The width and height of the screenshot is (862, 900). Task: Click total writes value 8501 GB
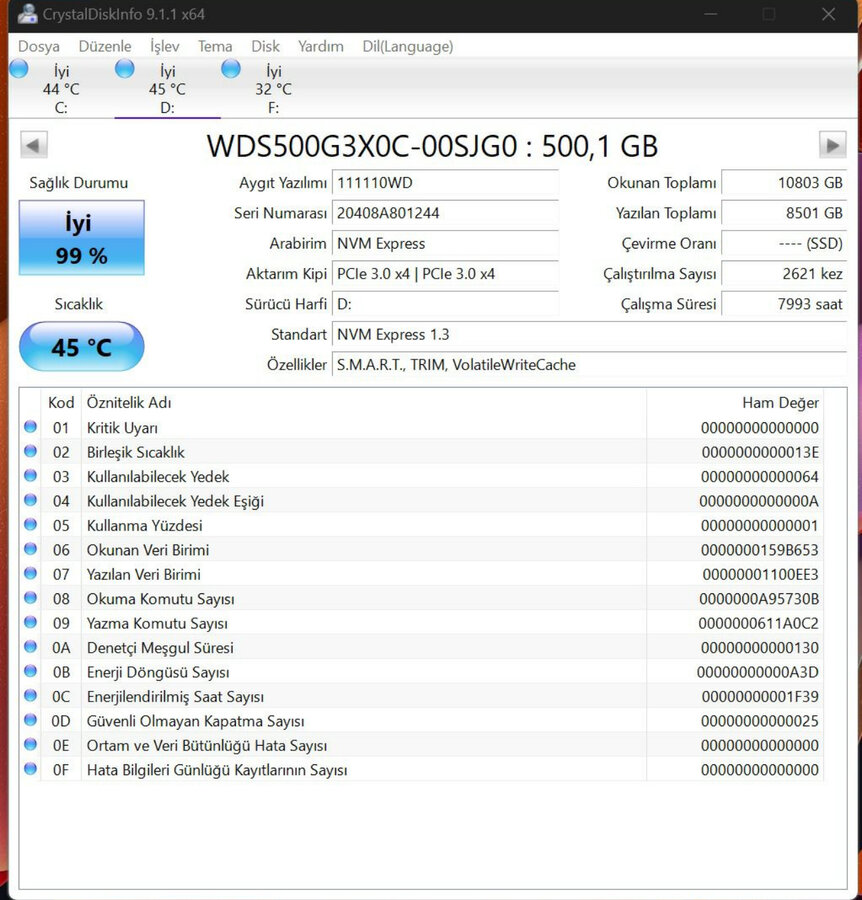[784, 214]
